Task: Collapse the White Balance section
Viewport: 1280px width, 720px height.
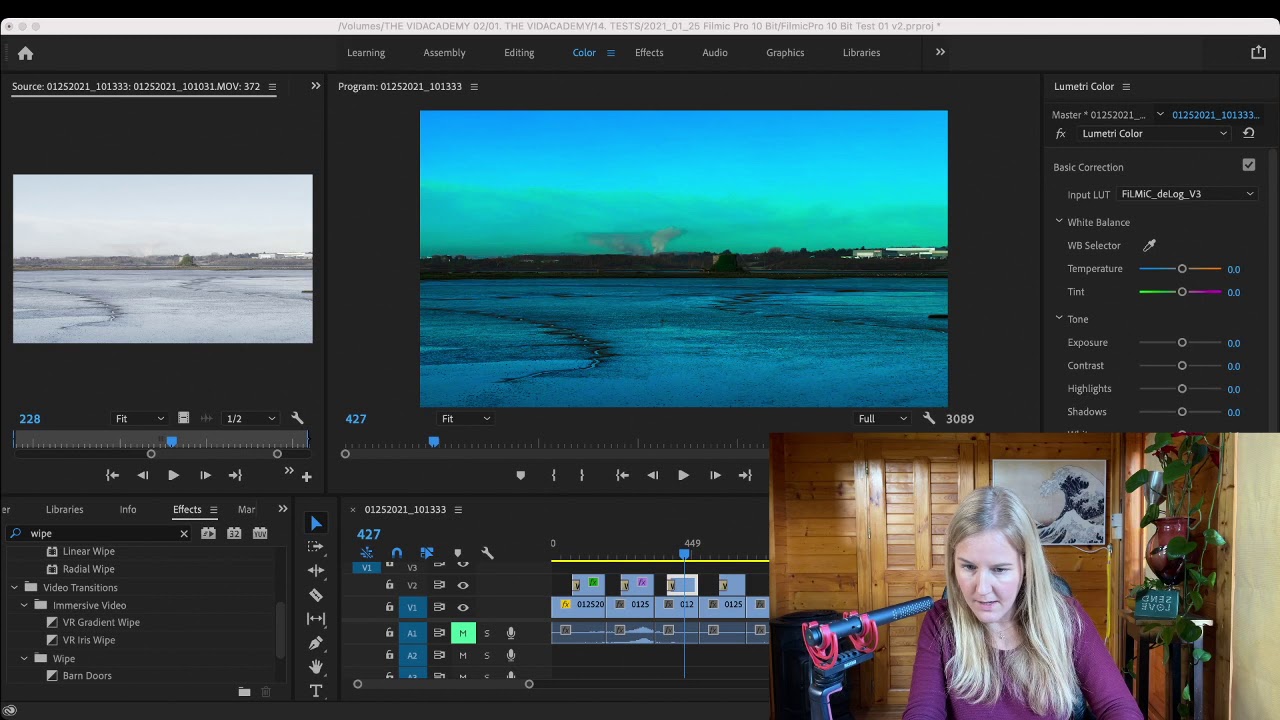Action: point(1059,222)
